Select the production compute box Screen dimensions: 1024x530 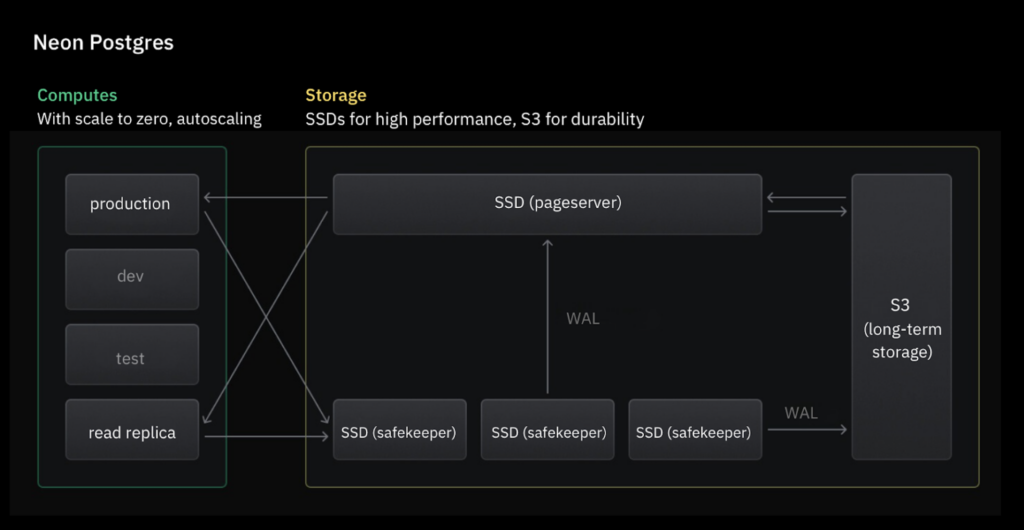[132, 204]
